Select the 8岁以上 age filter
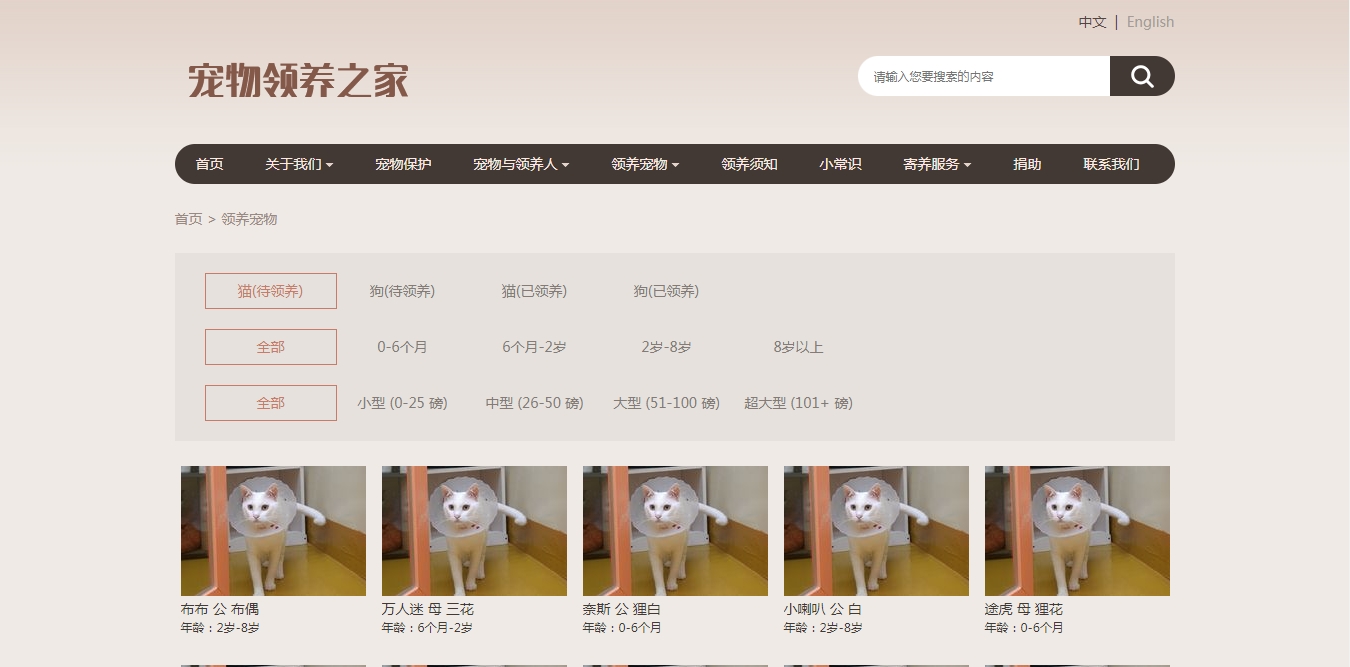Image resolution: width=1350 pixels, height=667 pixels. [x=798, y=347]
